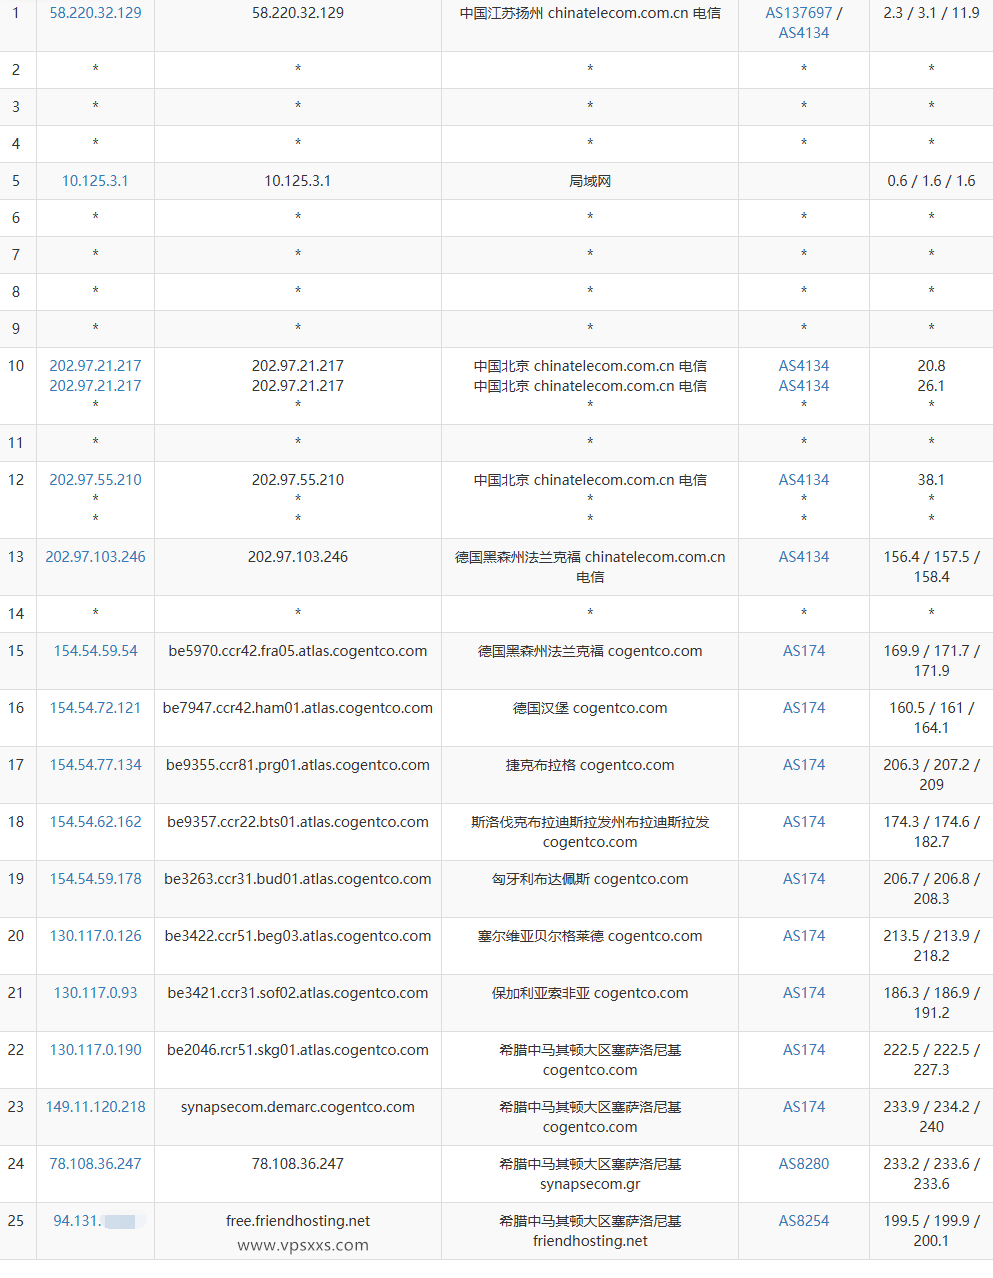Open IP link 154.54.77.134
993x1278 pixels.
(x=95, y=765)
